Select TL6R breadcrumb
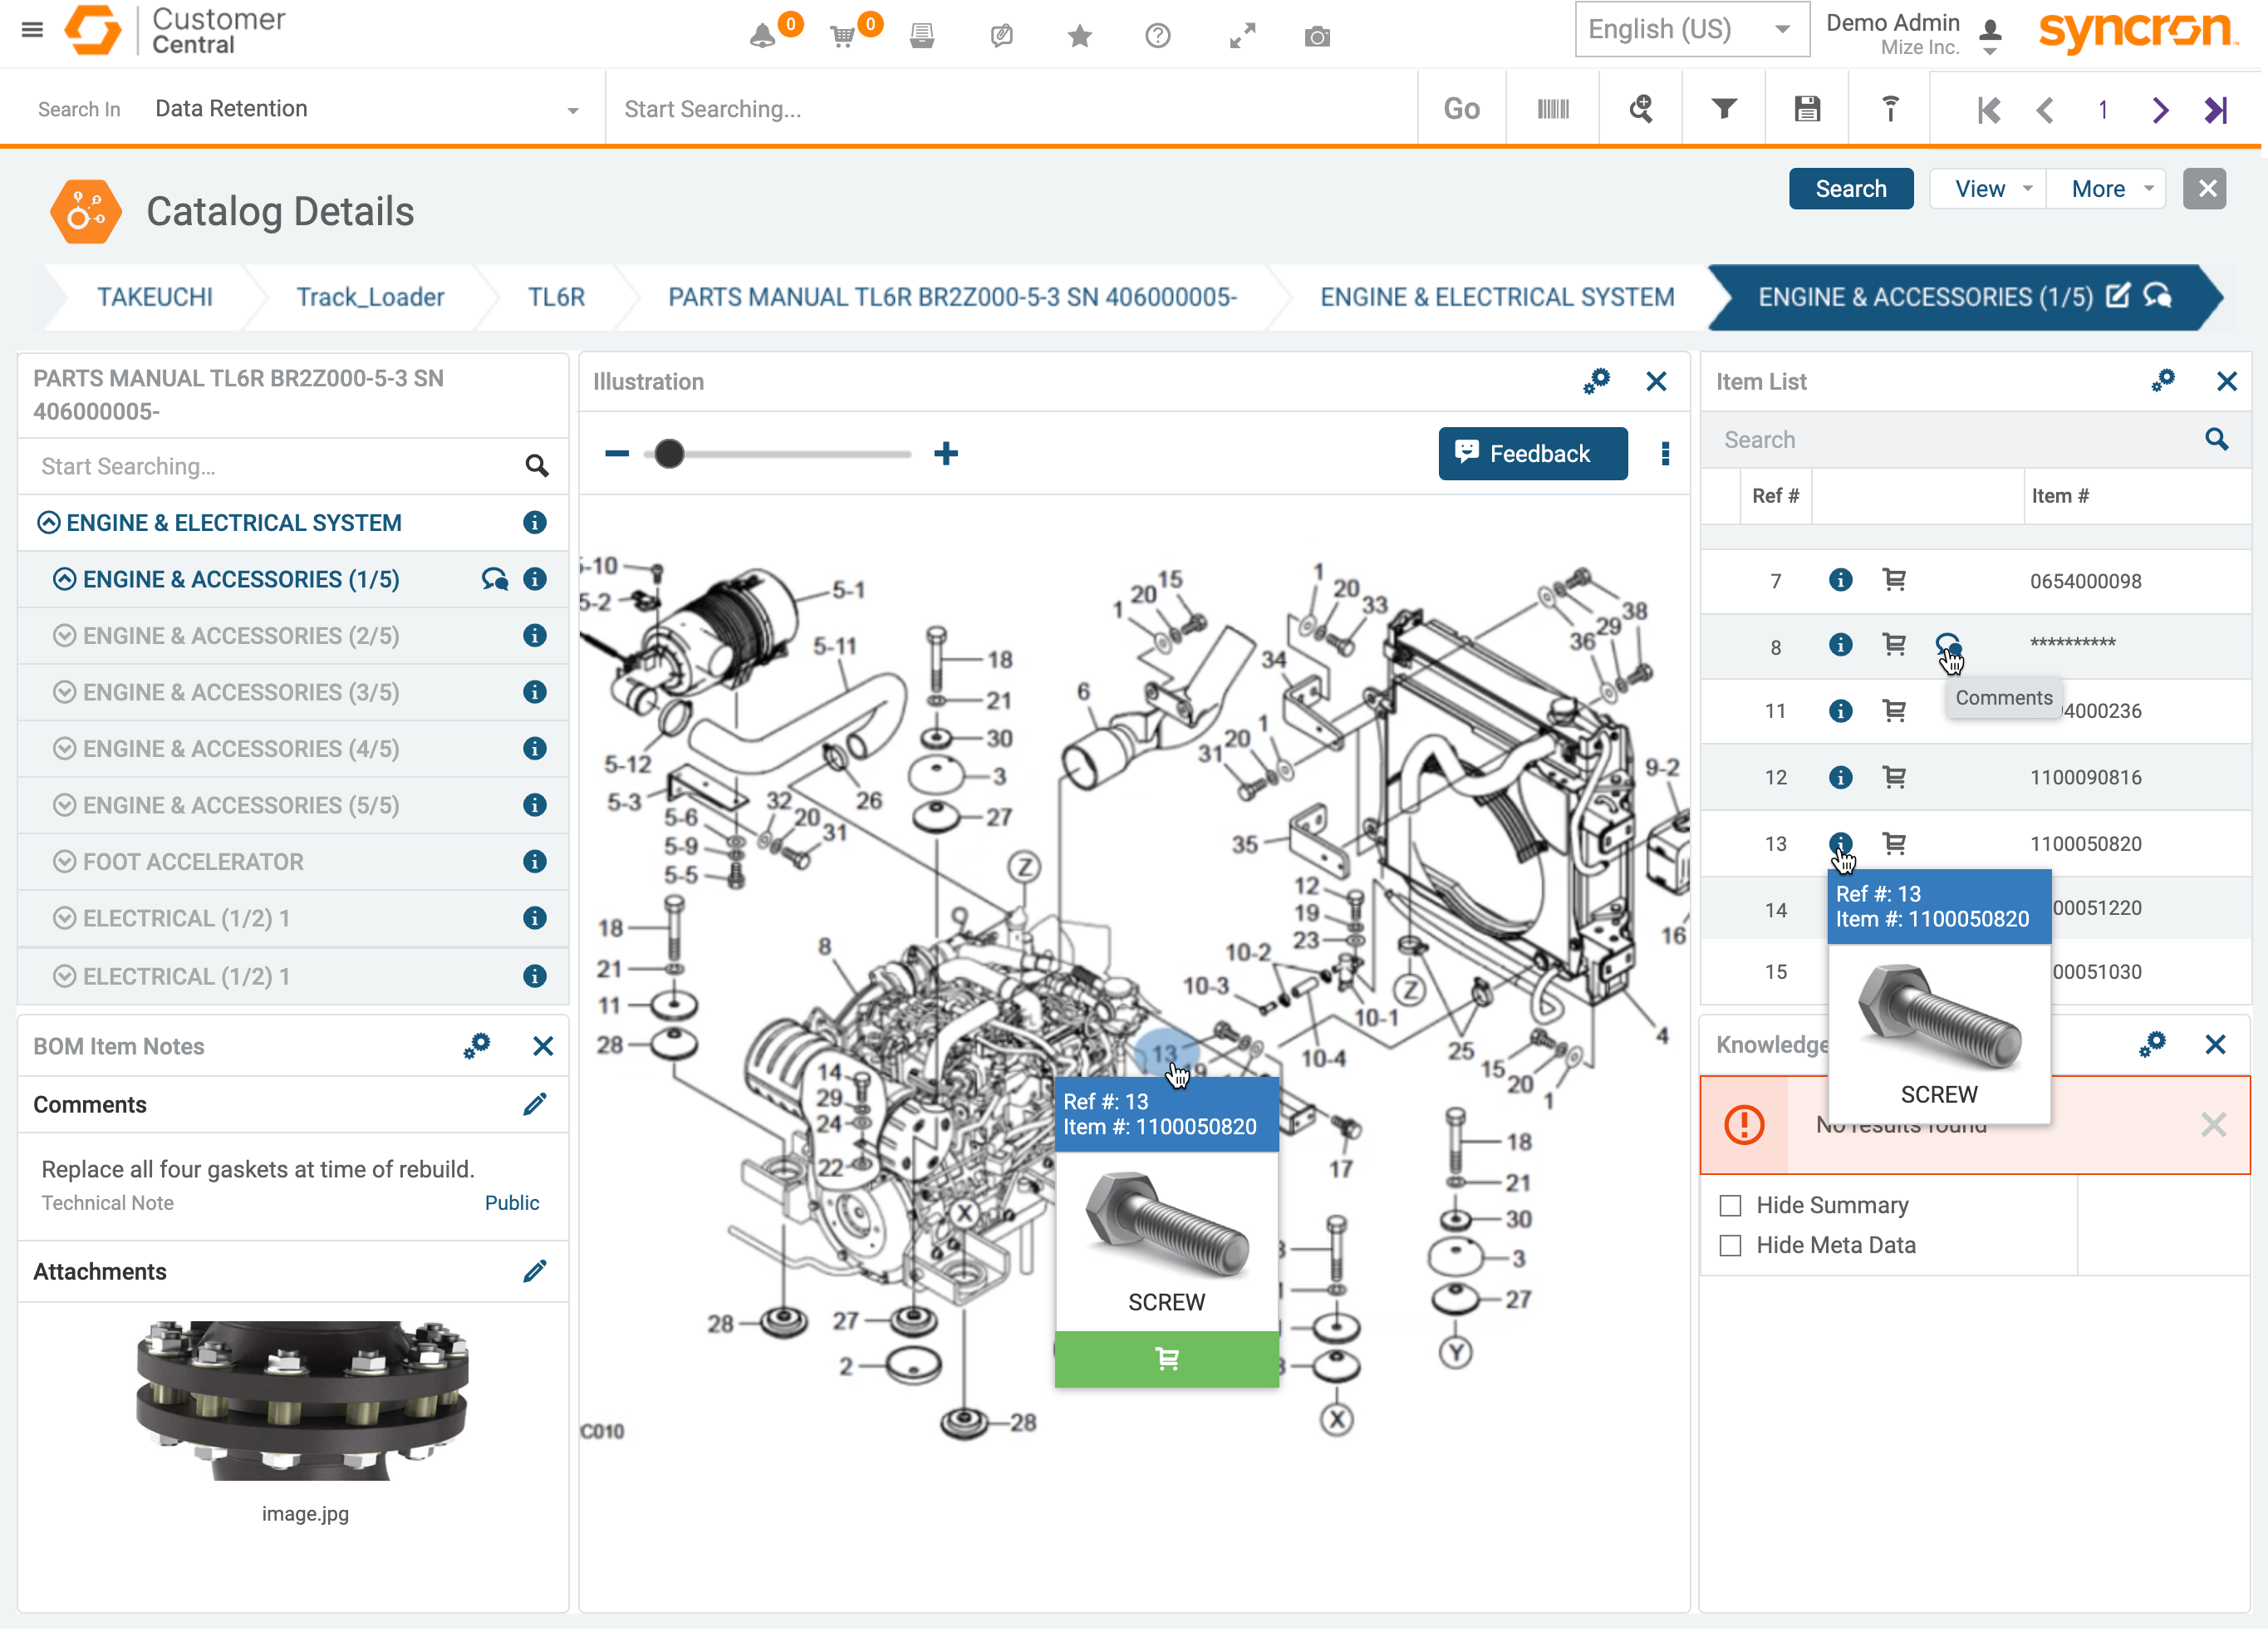2268x1632 pixels. point(556,297)
